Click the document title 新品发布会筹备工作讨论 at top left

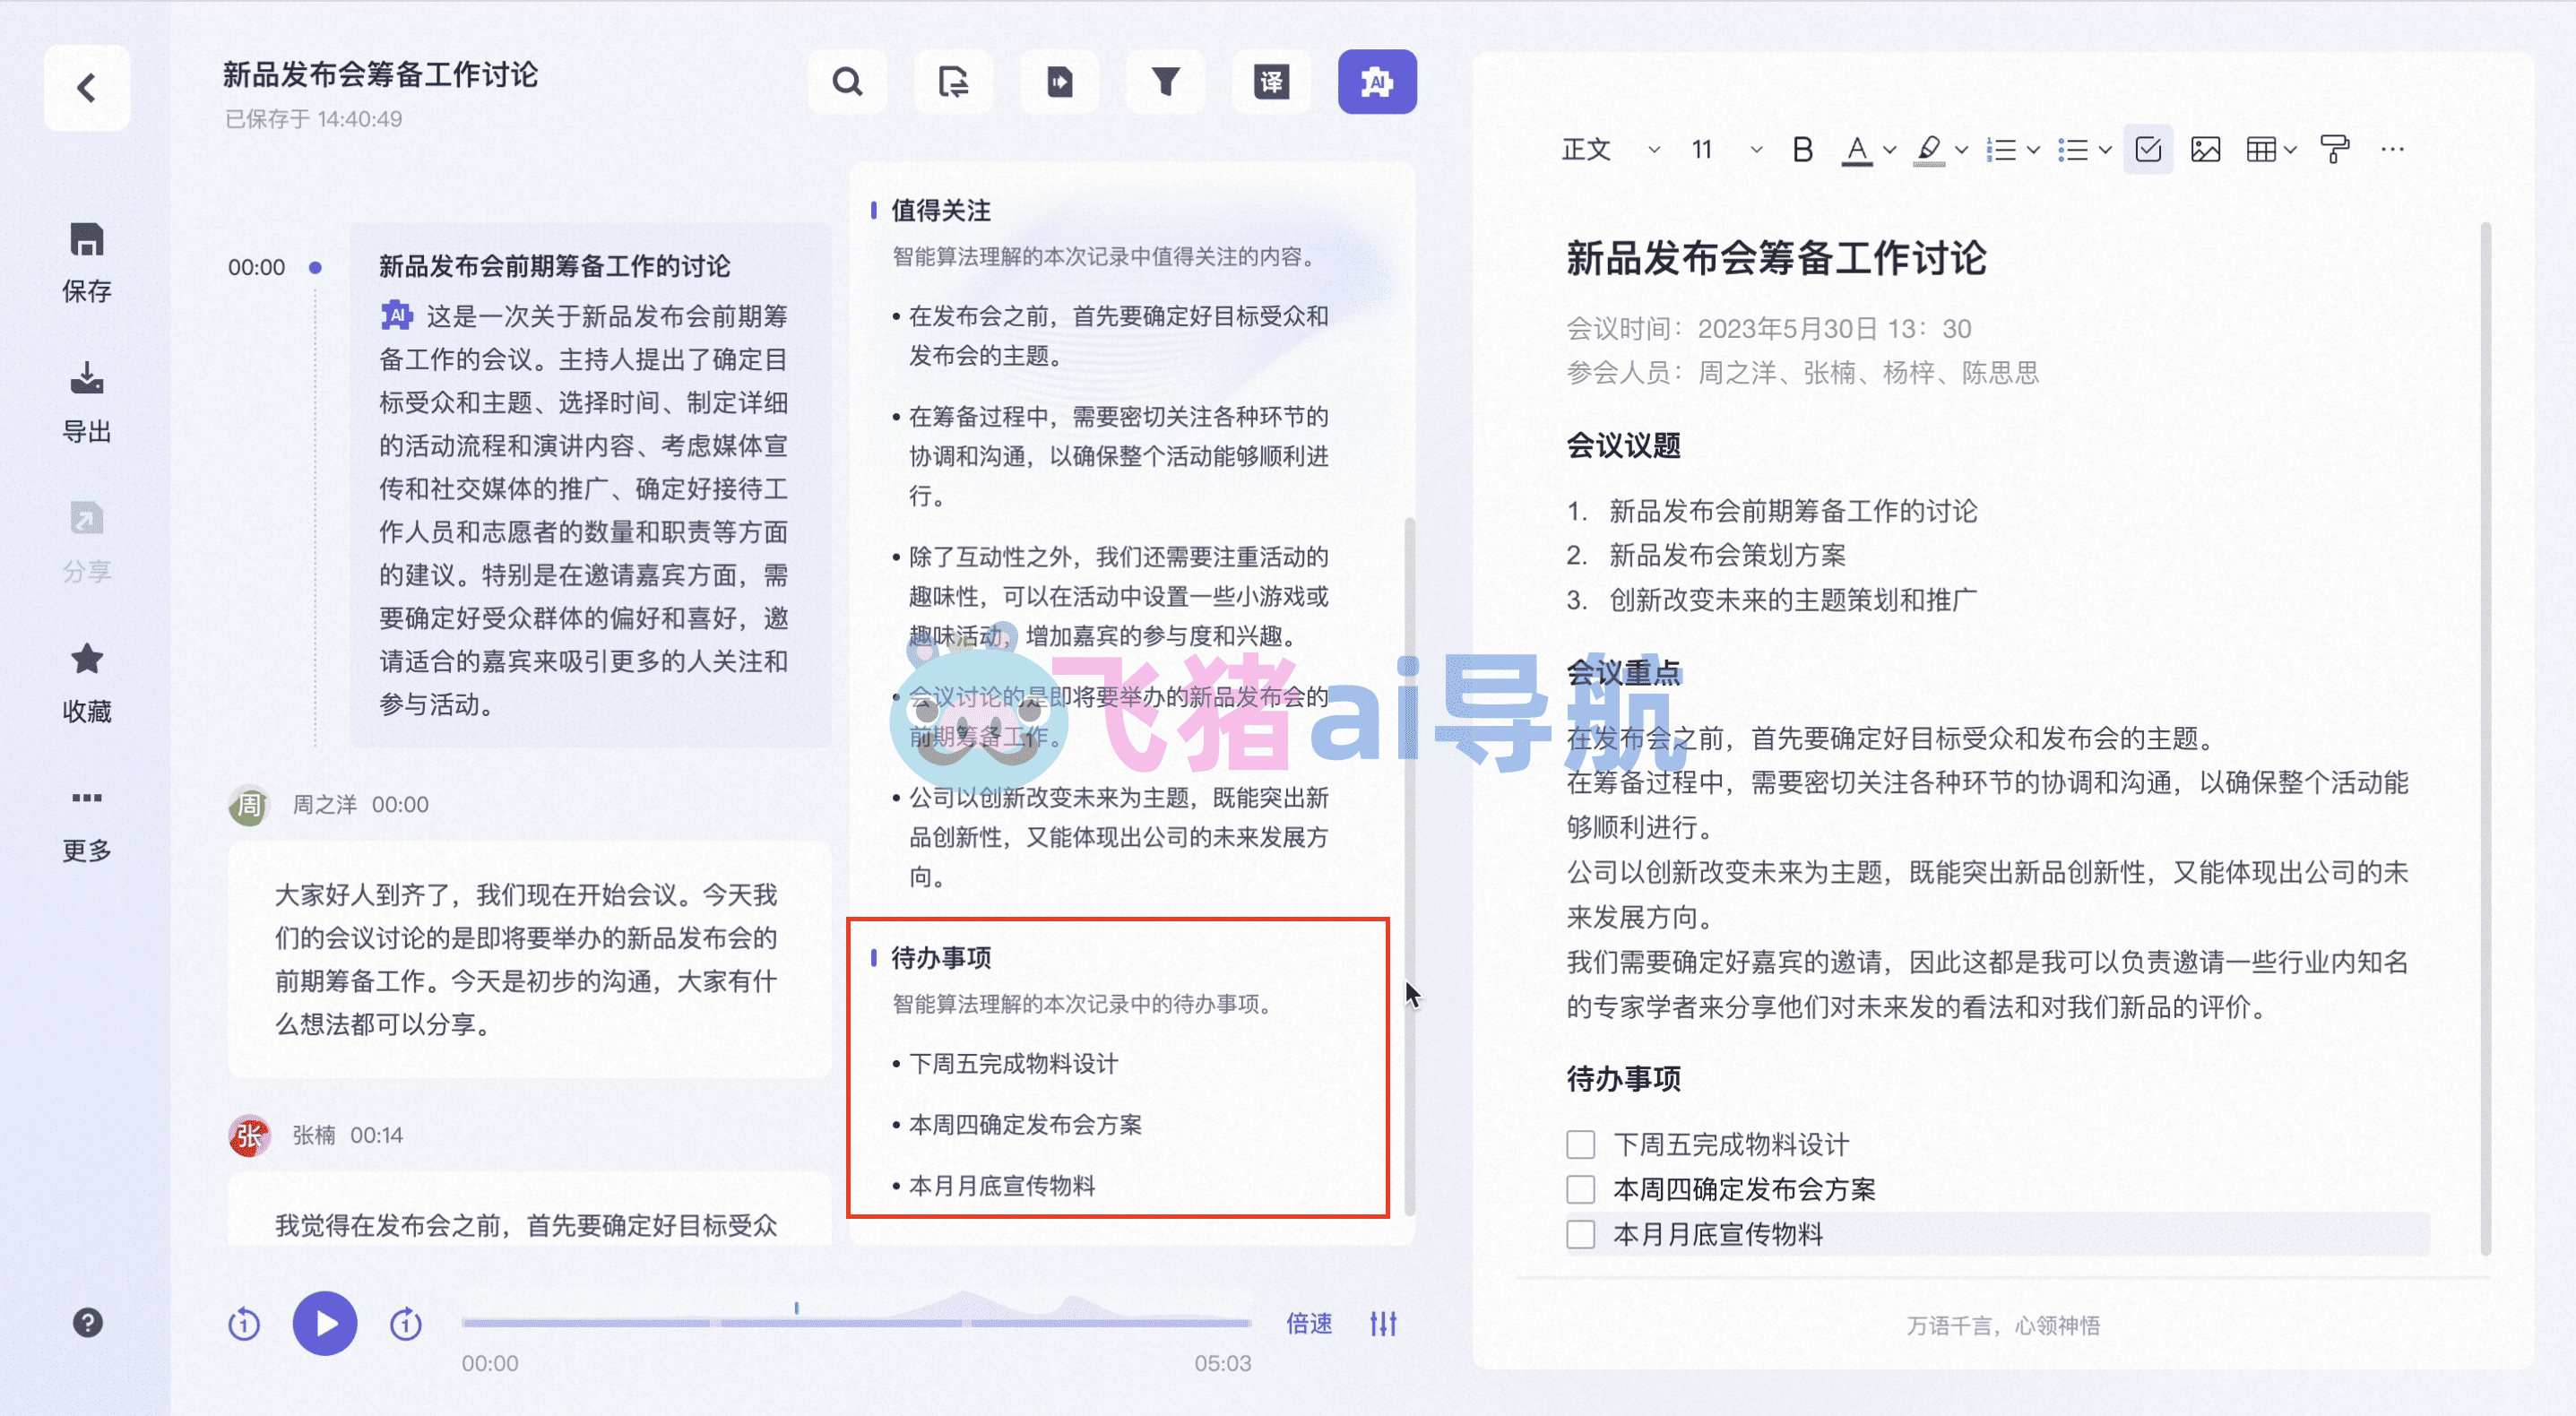point(380,75)
